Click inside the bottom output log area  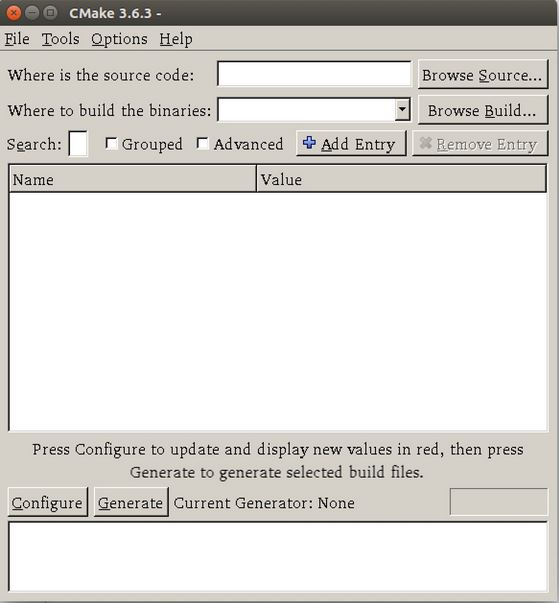coord(278,557)
